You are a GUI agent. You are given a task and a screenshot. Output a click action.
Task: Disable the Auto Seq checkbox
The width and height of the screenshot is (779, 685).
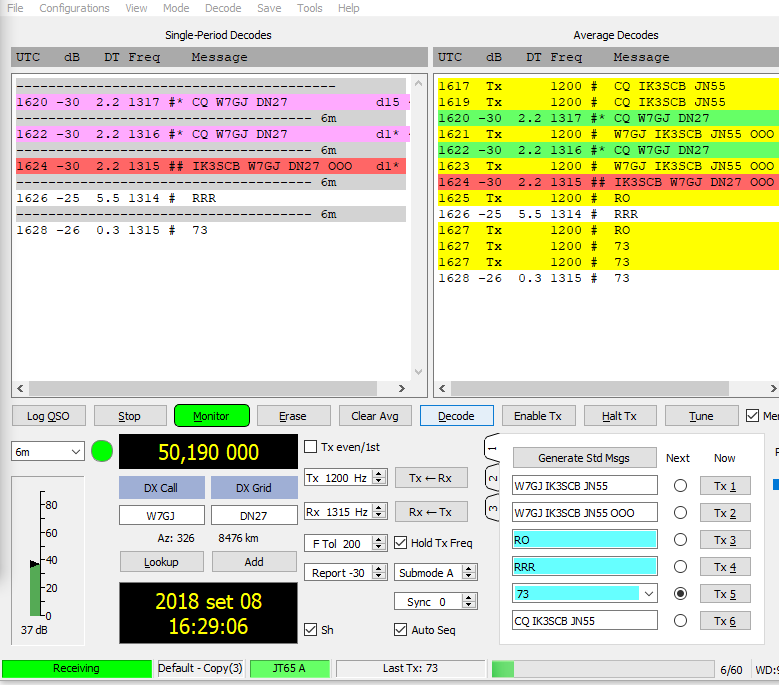point(401,630)
